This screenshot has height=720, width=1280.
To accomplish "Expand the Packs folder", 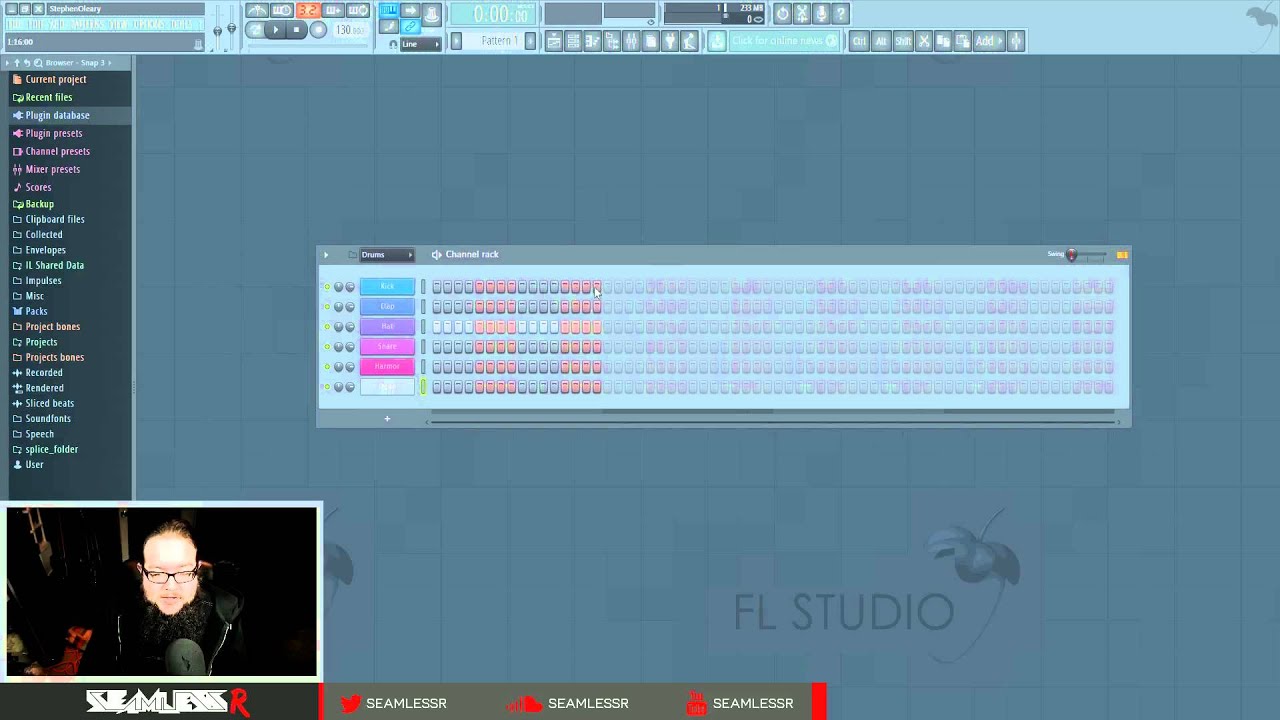I will click(36, 311).
